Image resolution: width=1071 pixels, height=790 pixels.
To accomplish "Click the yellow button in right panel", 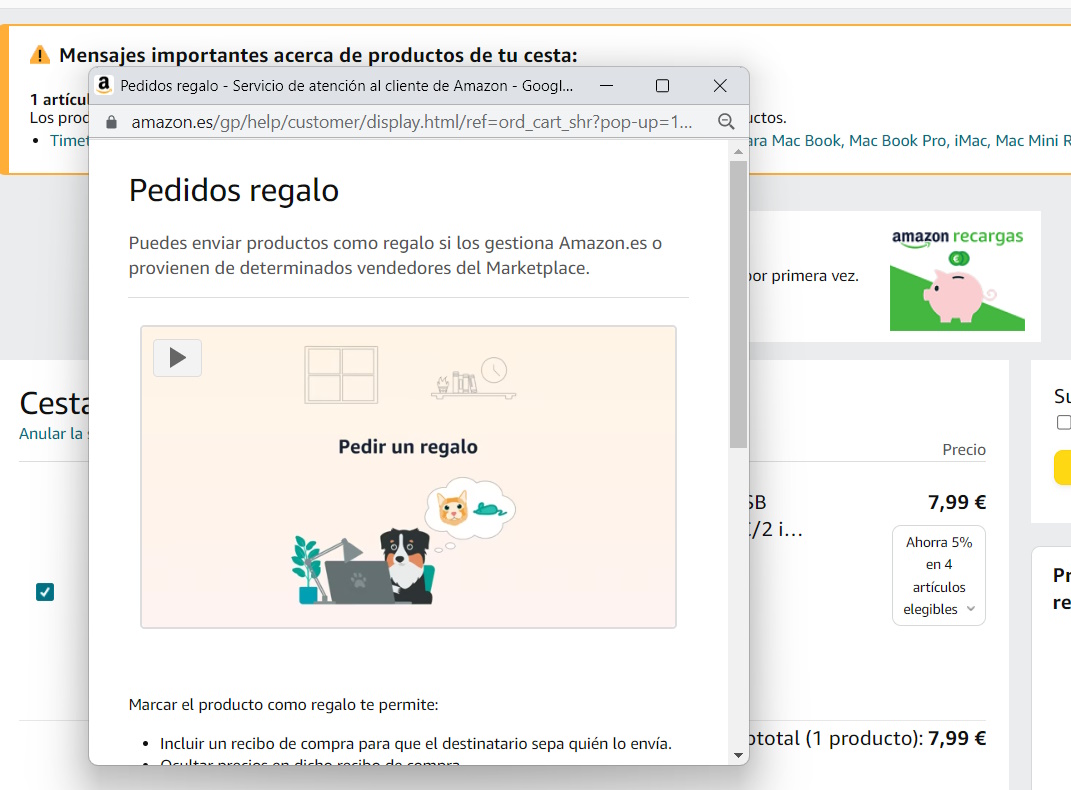I will [x=1062, y=467].
